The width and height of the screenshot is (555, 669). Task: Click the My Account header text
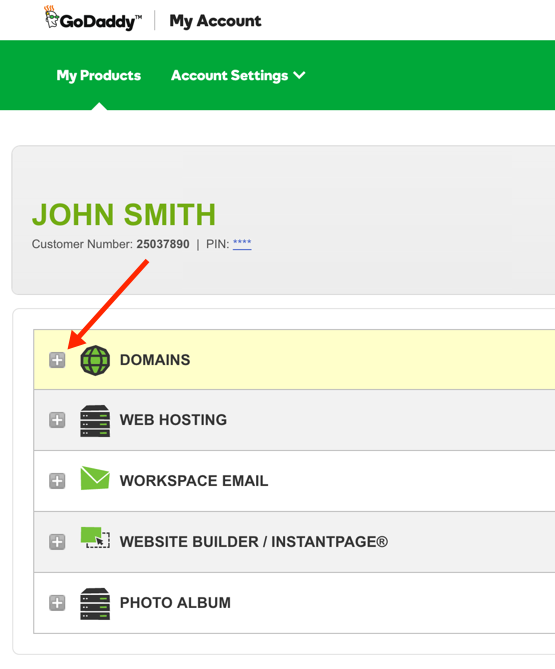(x=215, y=21)
